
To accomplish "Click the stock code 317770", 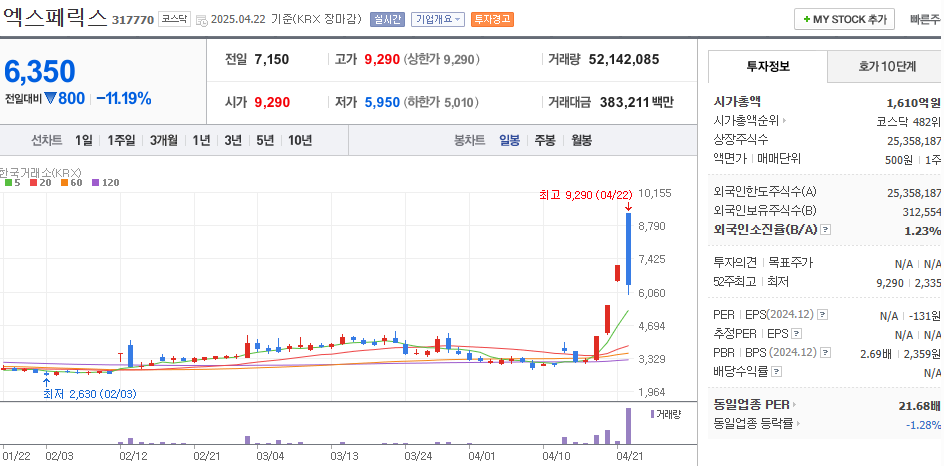I will pos(133,20).
